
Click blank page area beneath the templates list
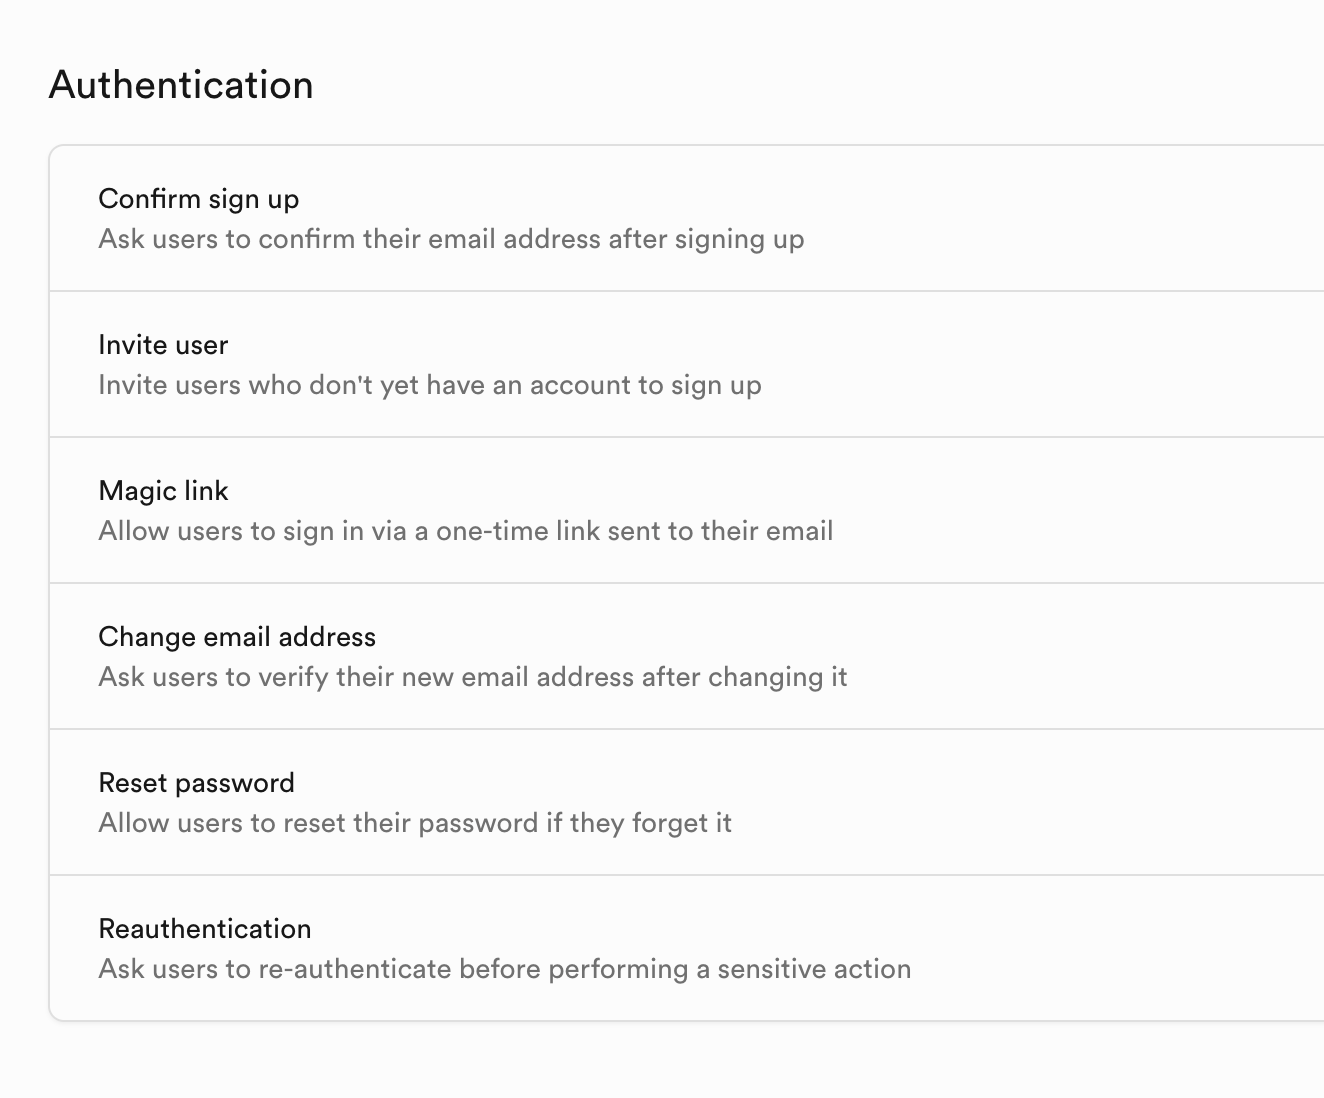click(660, 1062)
